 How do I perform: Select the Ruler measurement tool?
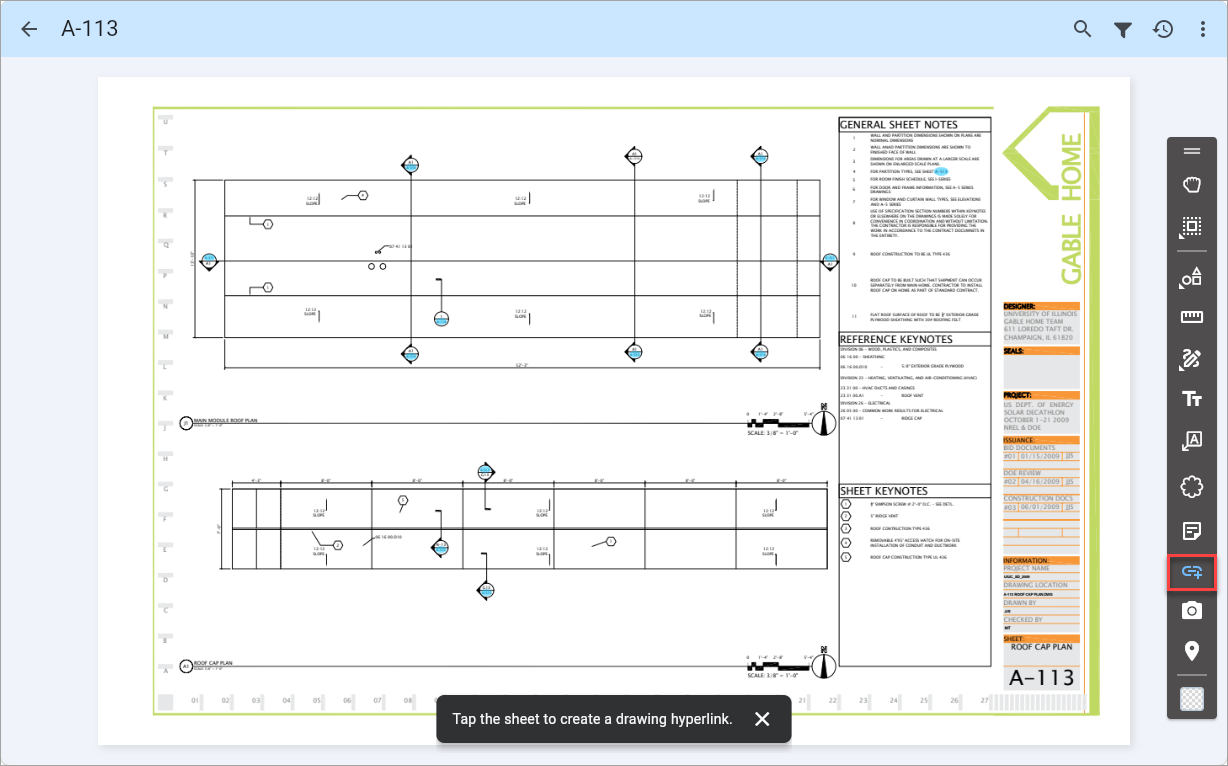click(x=1191, y=318)
